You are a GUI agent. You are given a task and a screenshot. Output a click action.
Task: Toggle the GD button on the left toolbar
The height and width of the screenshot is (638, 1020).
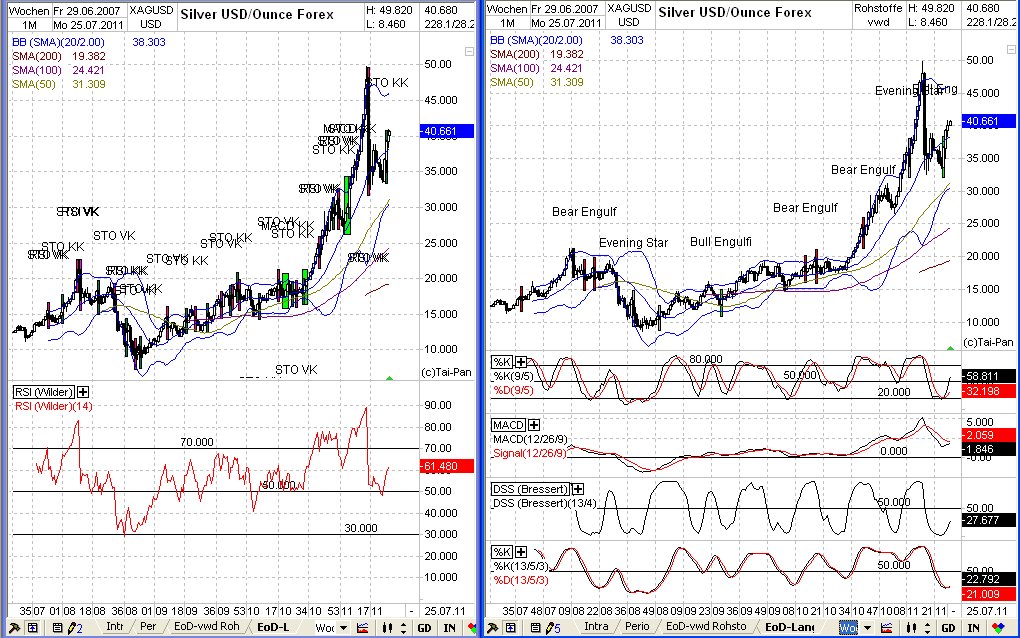pos(424,629)
